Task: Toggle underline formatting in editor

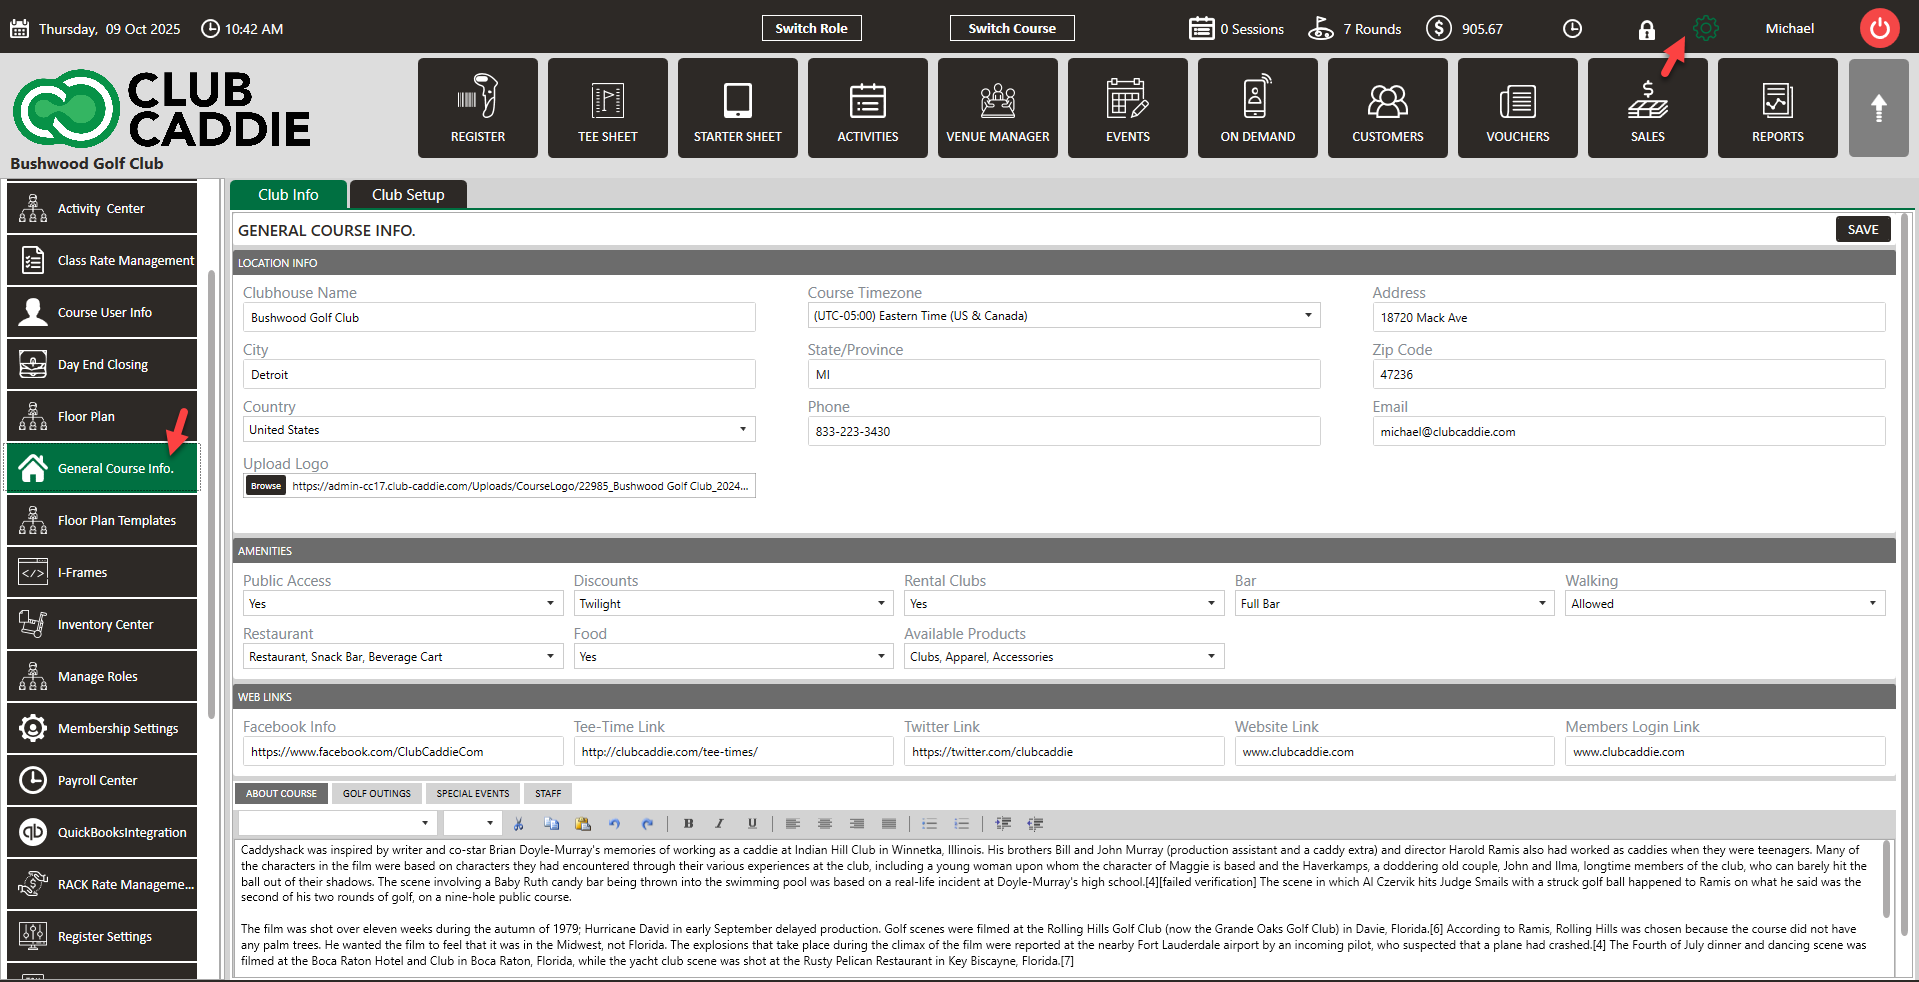Action: click(752, 824)
